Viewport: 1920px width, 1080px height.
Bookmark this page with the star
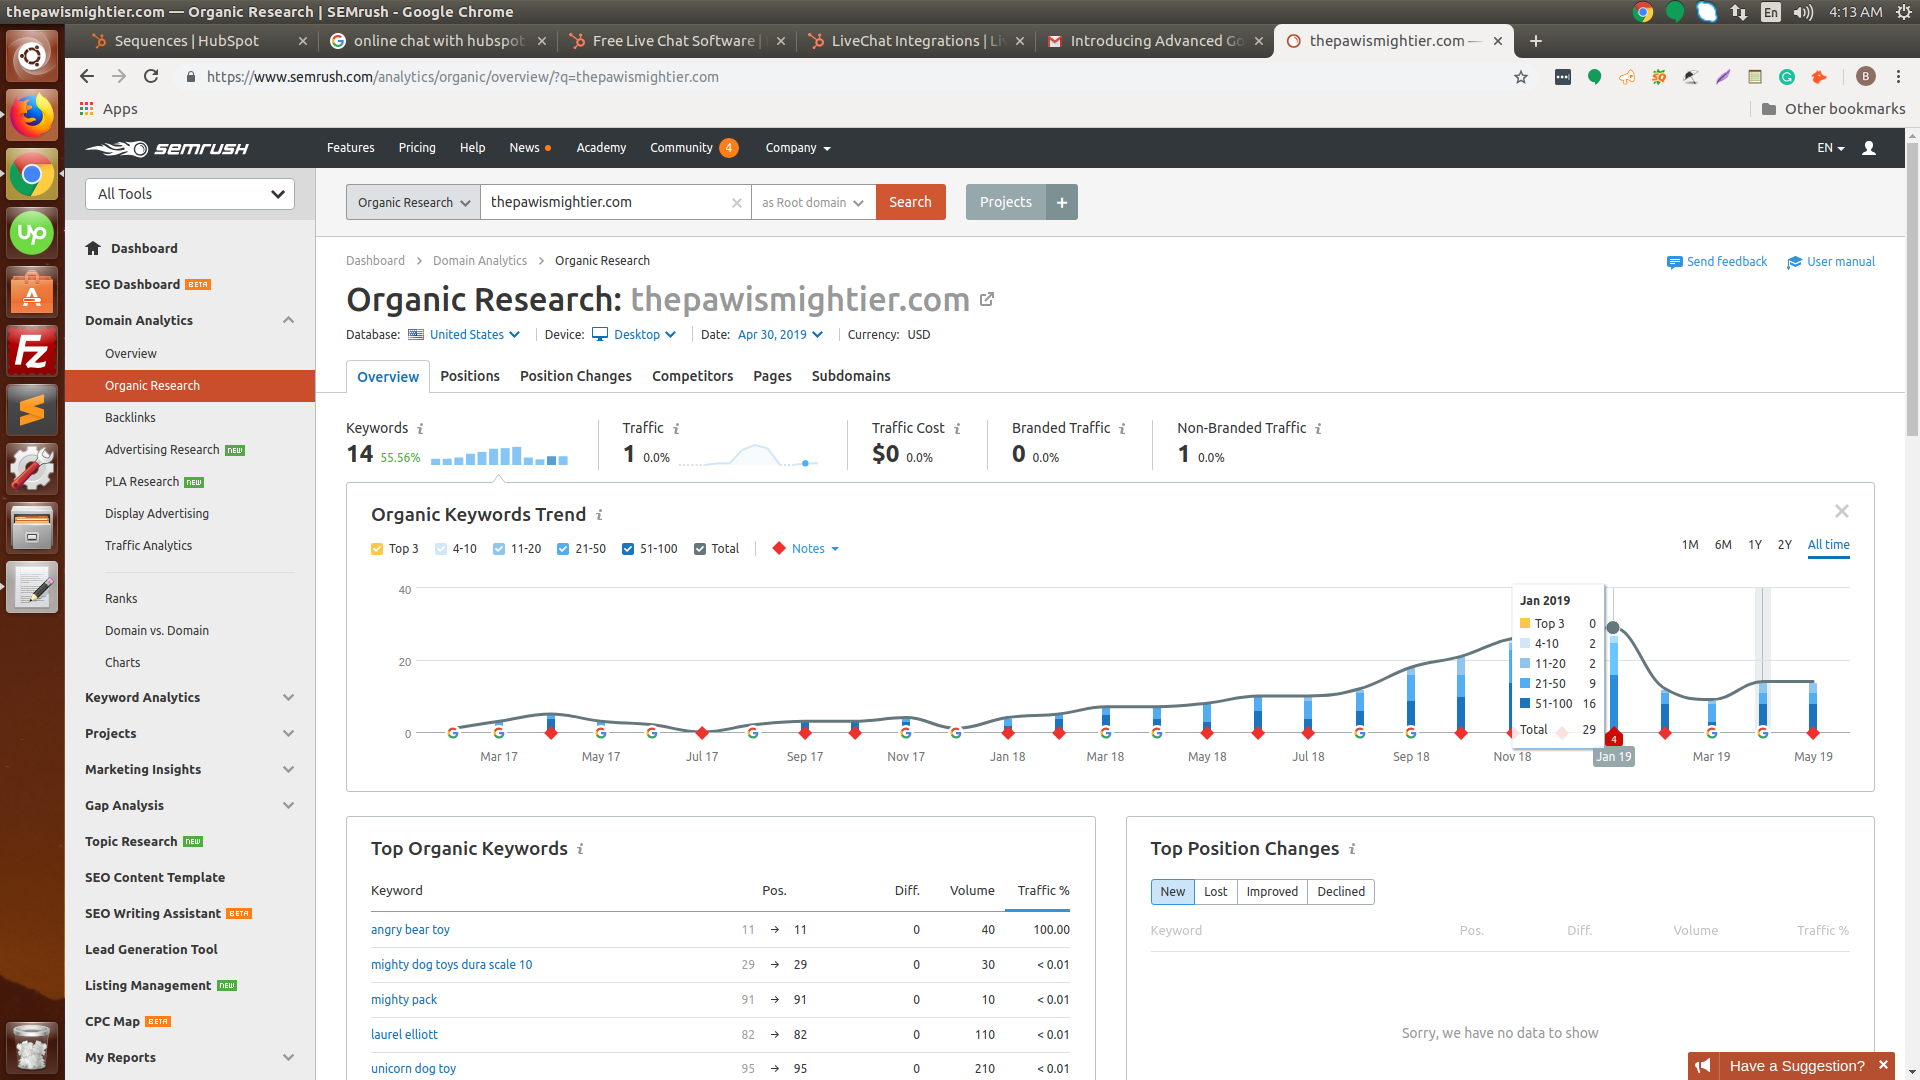[x=1521, y=77]
